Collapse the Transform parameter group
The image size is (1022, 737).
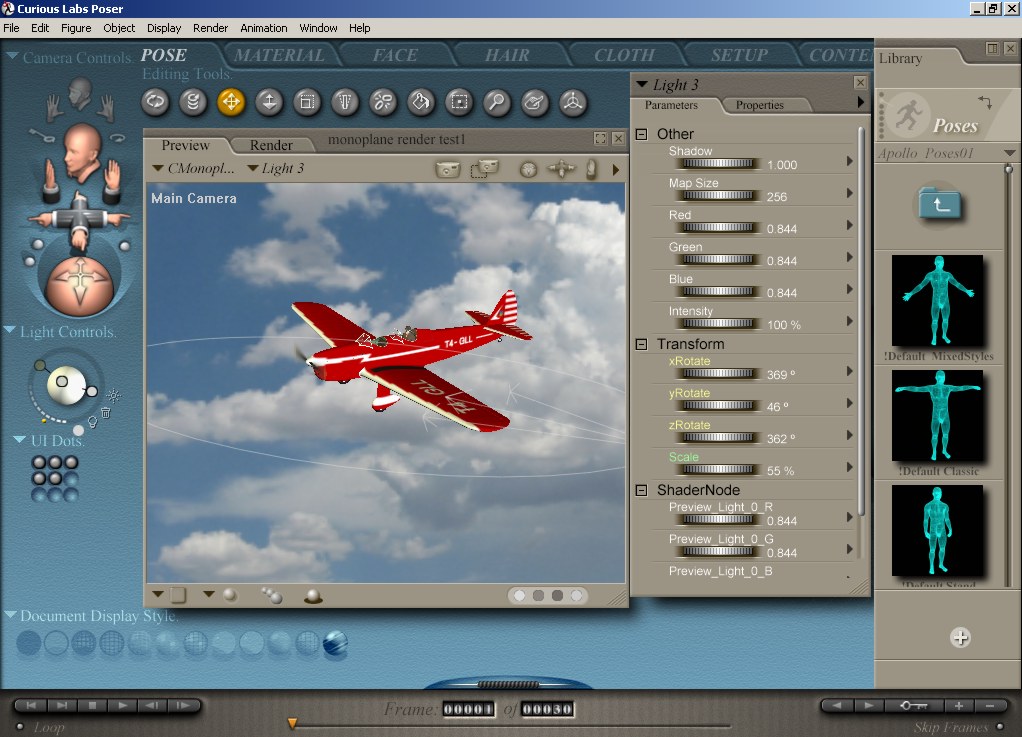[x=642, y=344]
